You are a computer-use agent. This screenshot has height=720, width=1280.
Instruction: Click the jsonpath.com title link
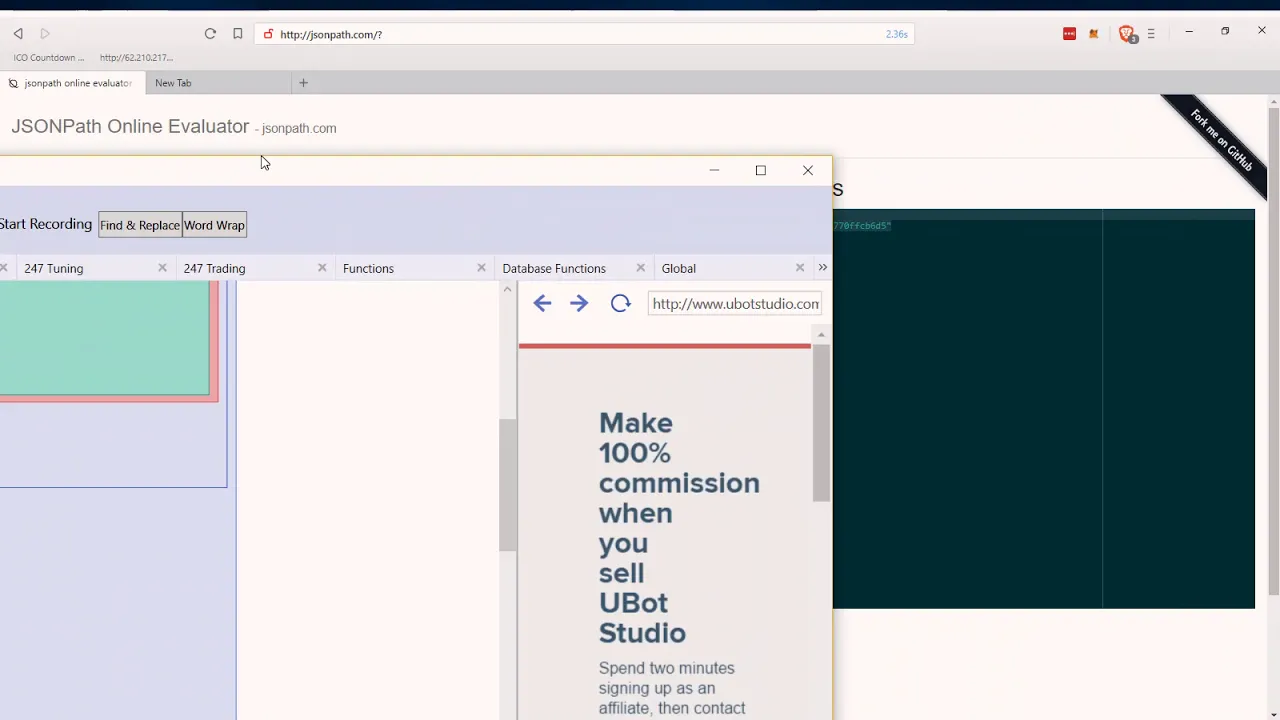(299, 128)
